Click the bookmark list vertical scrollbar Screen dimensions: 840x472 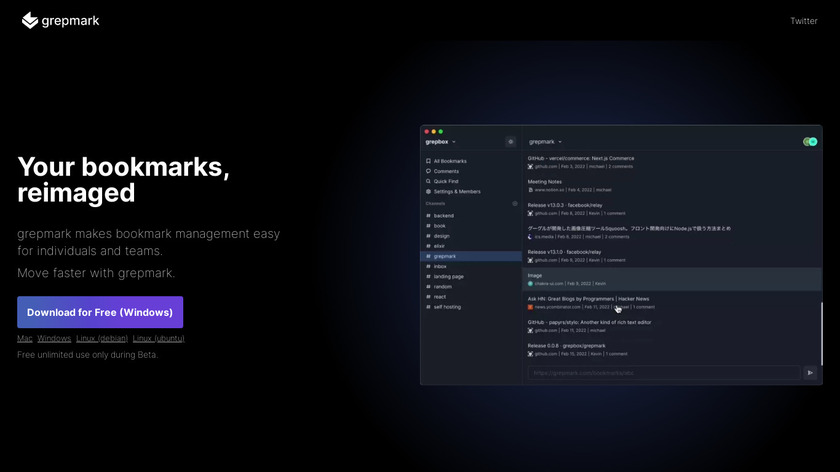tap(821, 333)
